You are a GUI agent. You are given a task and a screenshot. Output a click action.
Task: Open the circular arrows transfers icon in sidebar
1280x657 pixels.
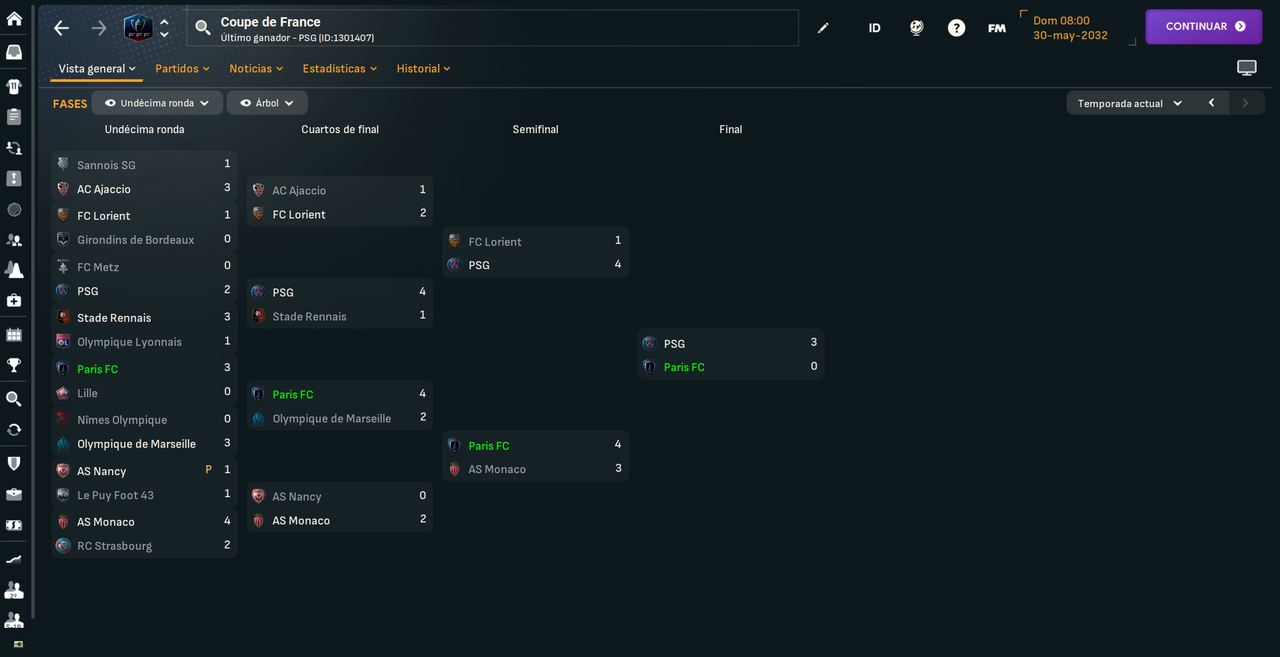point(14,429)
